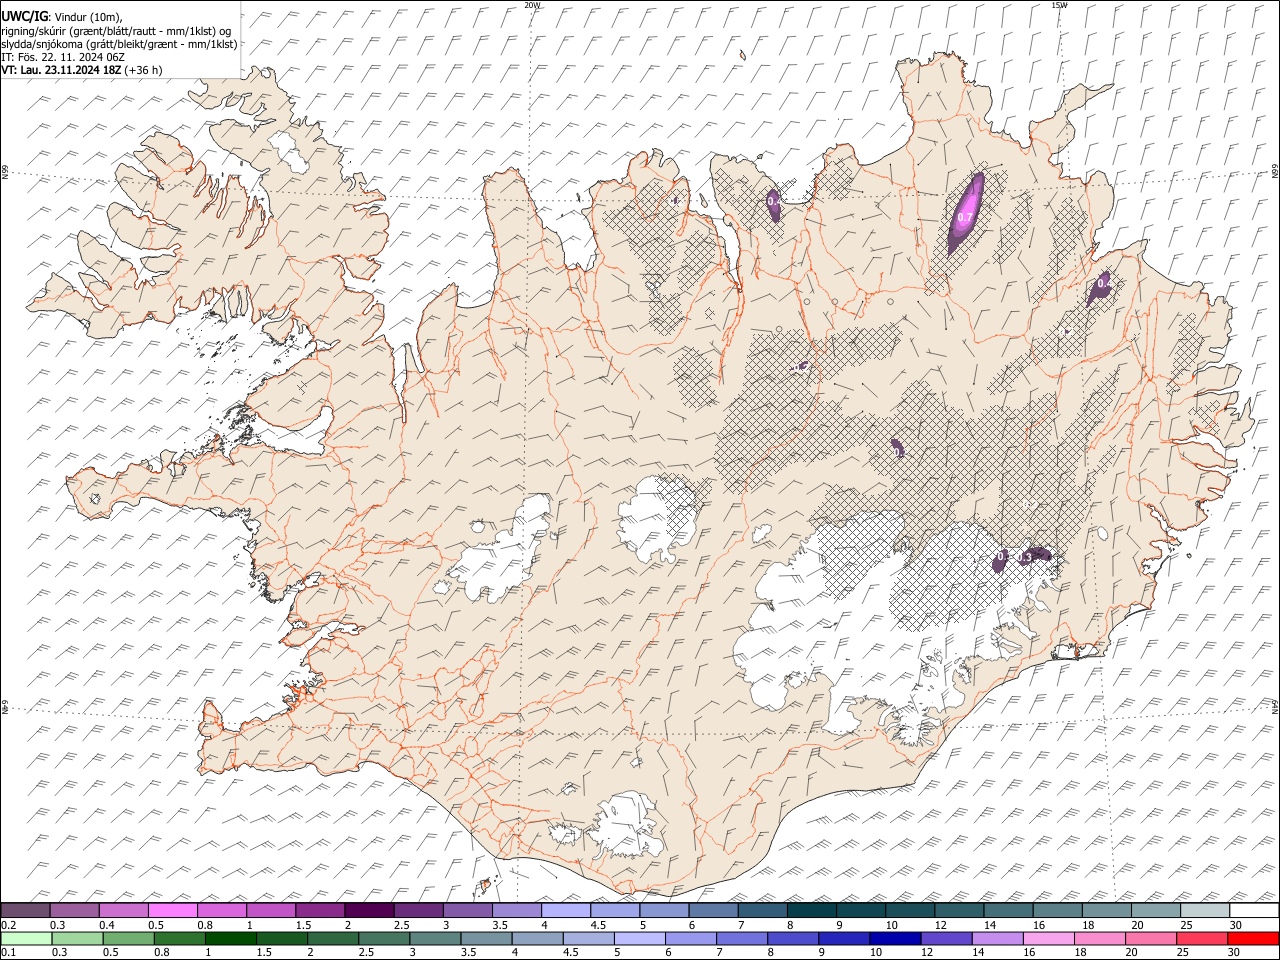Viewport: 1280px width, 960px height.
Task: Click the '1.5' label in upper legend scale
Action: pyautogui.click(x=303, y=925)
